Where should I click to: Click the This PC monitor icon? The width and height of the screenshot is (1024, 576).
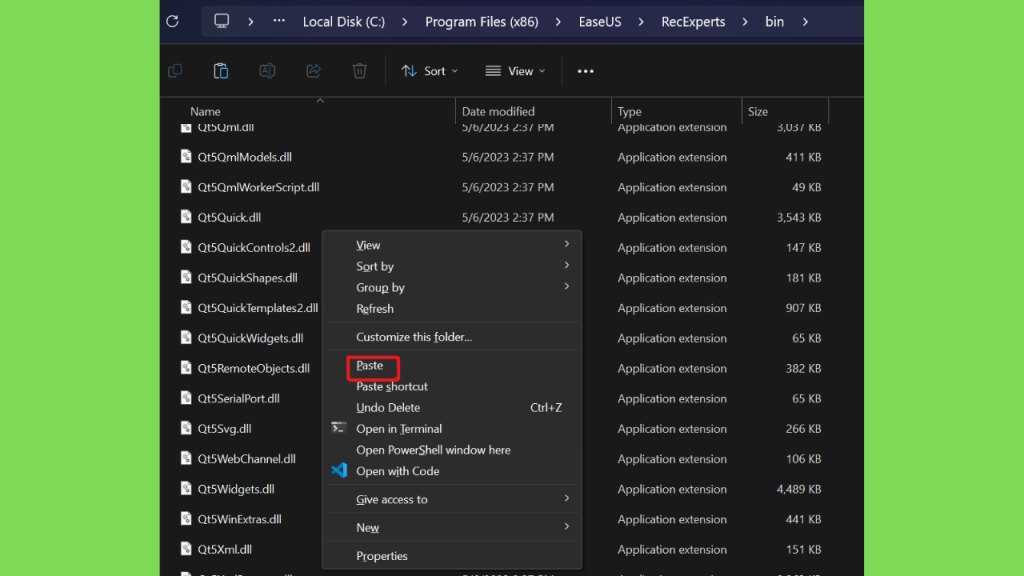point(221,21)
